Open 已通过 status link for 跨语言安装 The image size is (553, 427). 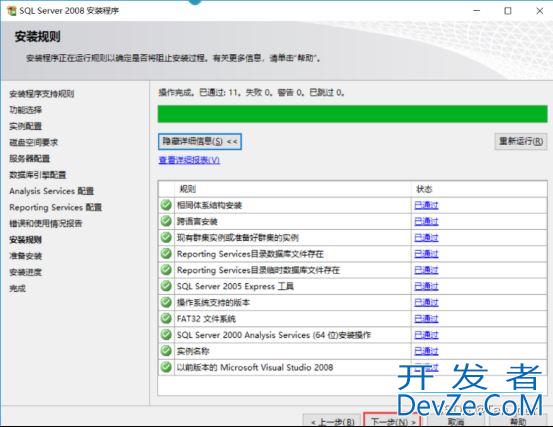click(426, 221)
